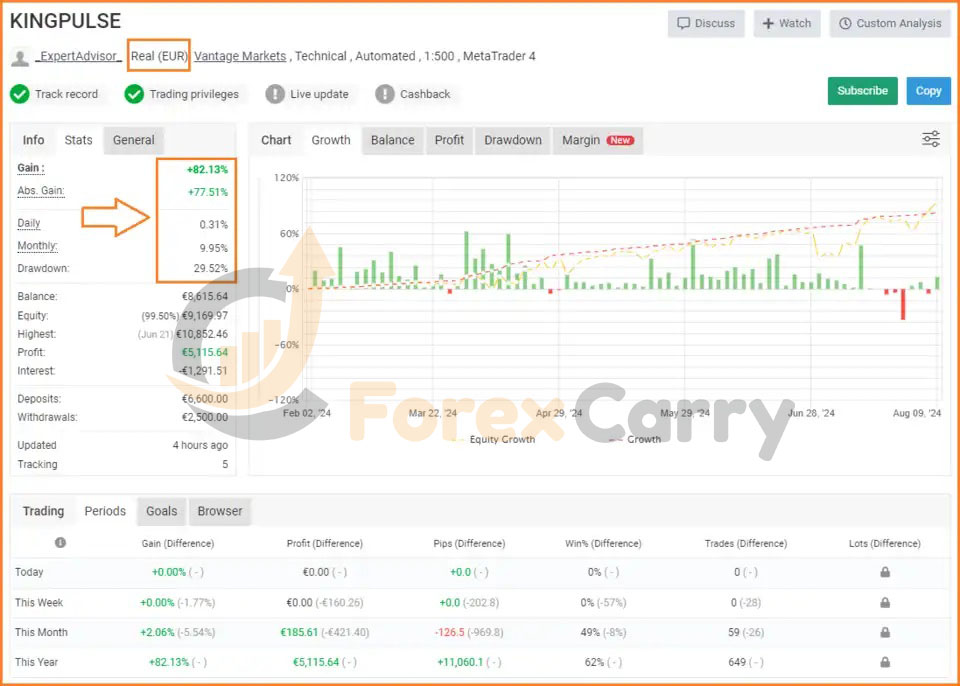Click the KINGPULSE title

click(x=66, y=21)
